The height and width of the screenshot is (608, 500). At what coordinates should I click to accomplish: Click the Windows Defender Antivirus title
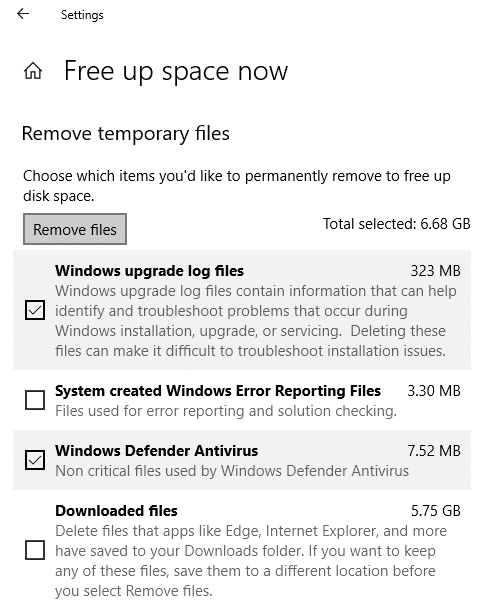156,451
